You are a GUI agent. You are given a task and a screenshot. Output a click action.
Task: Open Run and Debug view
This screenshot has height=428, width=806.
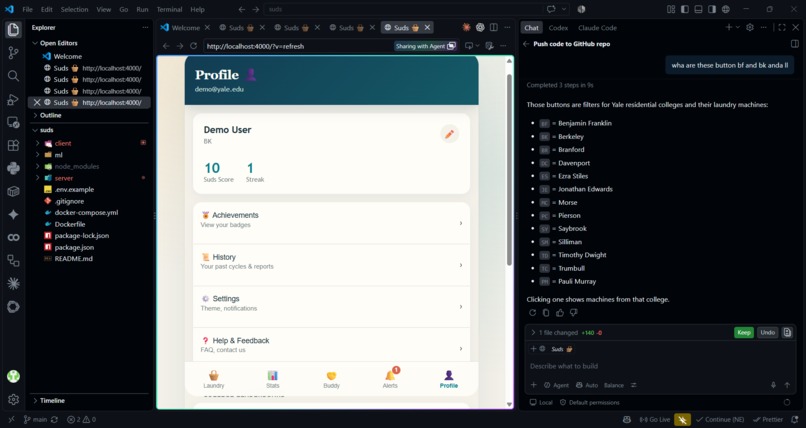(13, 99)
